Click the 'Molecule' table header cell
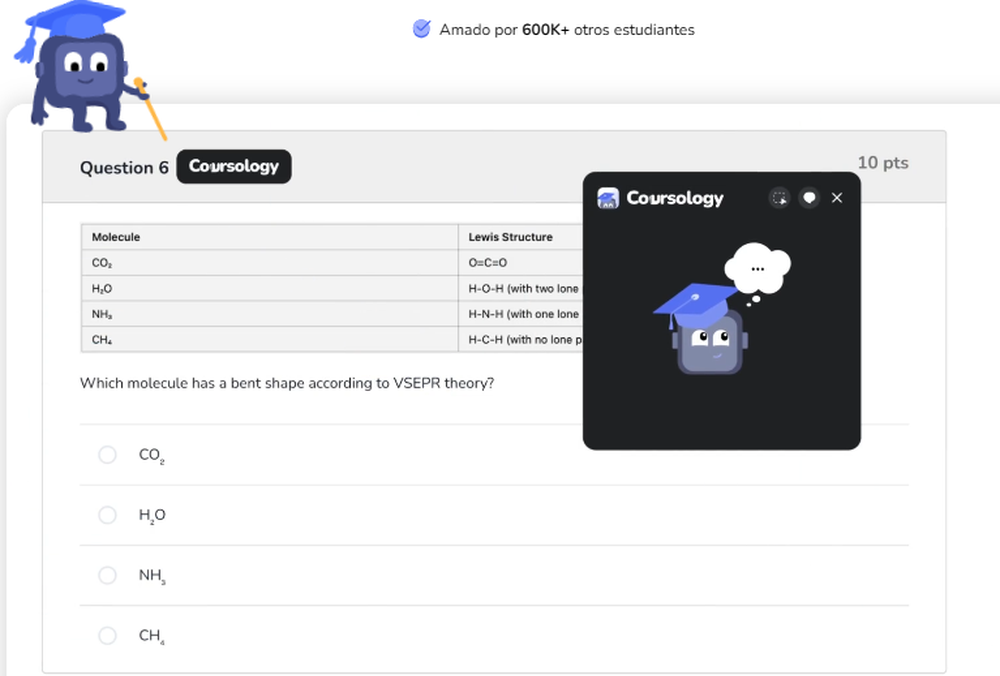1000x676 pixels. click(270, 237)
